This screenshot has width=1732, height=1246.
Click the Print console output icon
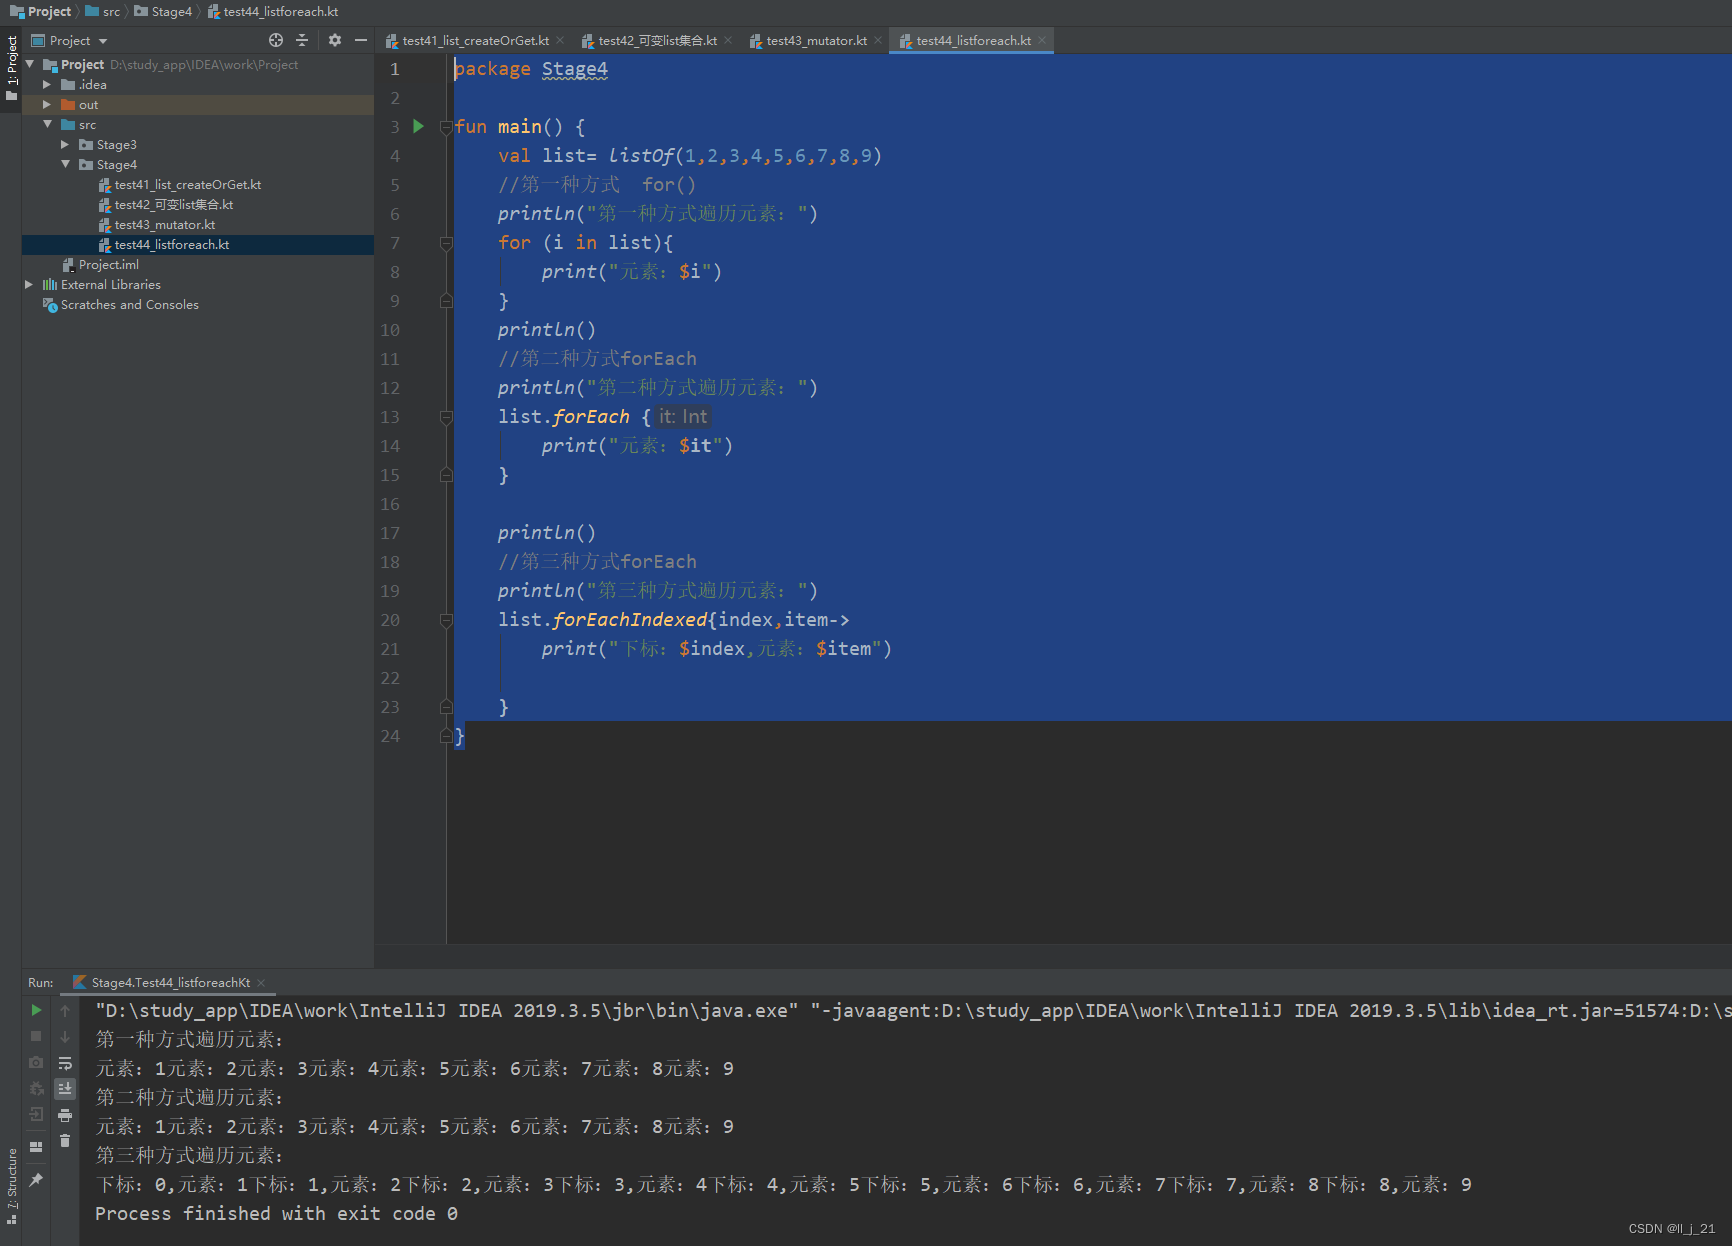pos(65,1115)
